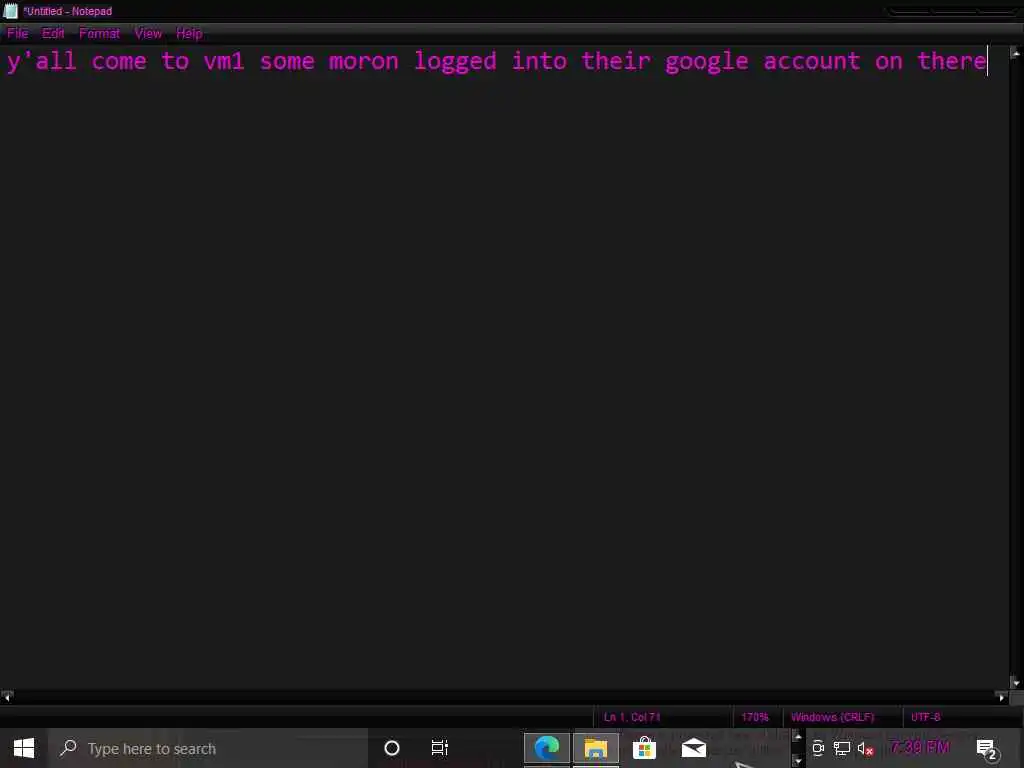This screenshot has width=1024, height=768.
Task: Open Task View on taskbar
Action: [x=440, y=748]
